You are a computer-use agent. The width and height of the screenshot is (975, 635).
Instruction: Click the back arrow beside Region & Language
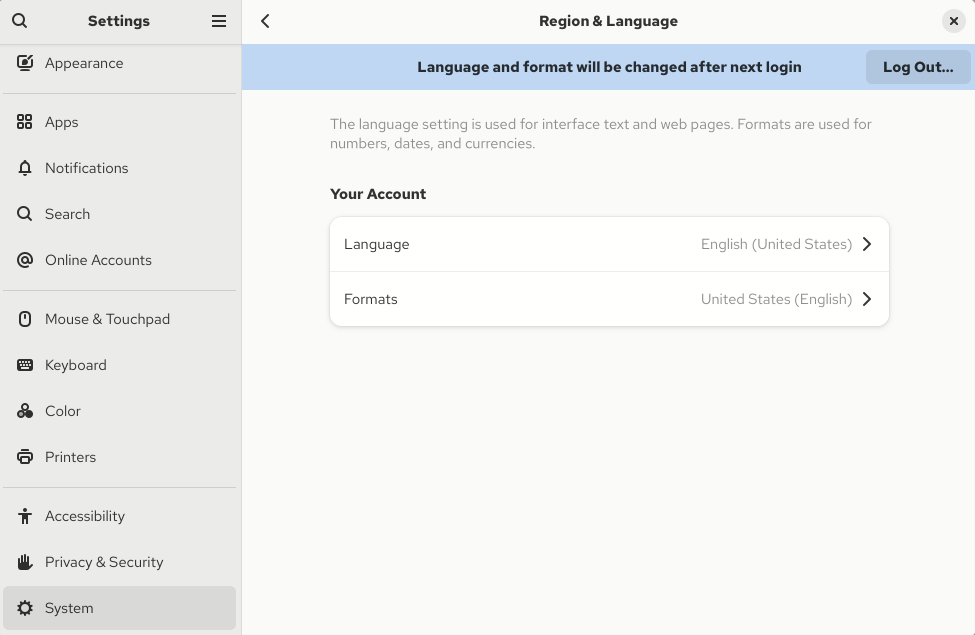pyautogui.click(x=265, y=21)
